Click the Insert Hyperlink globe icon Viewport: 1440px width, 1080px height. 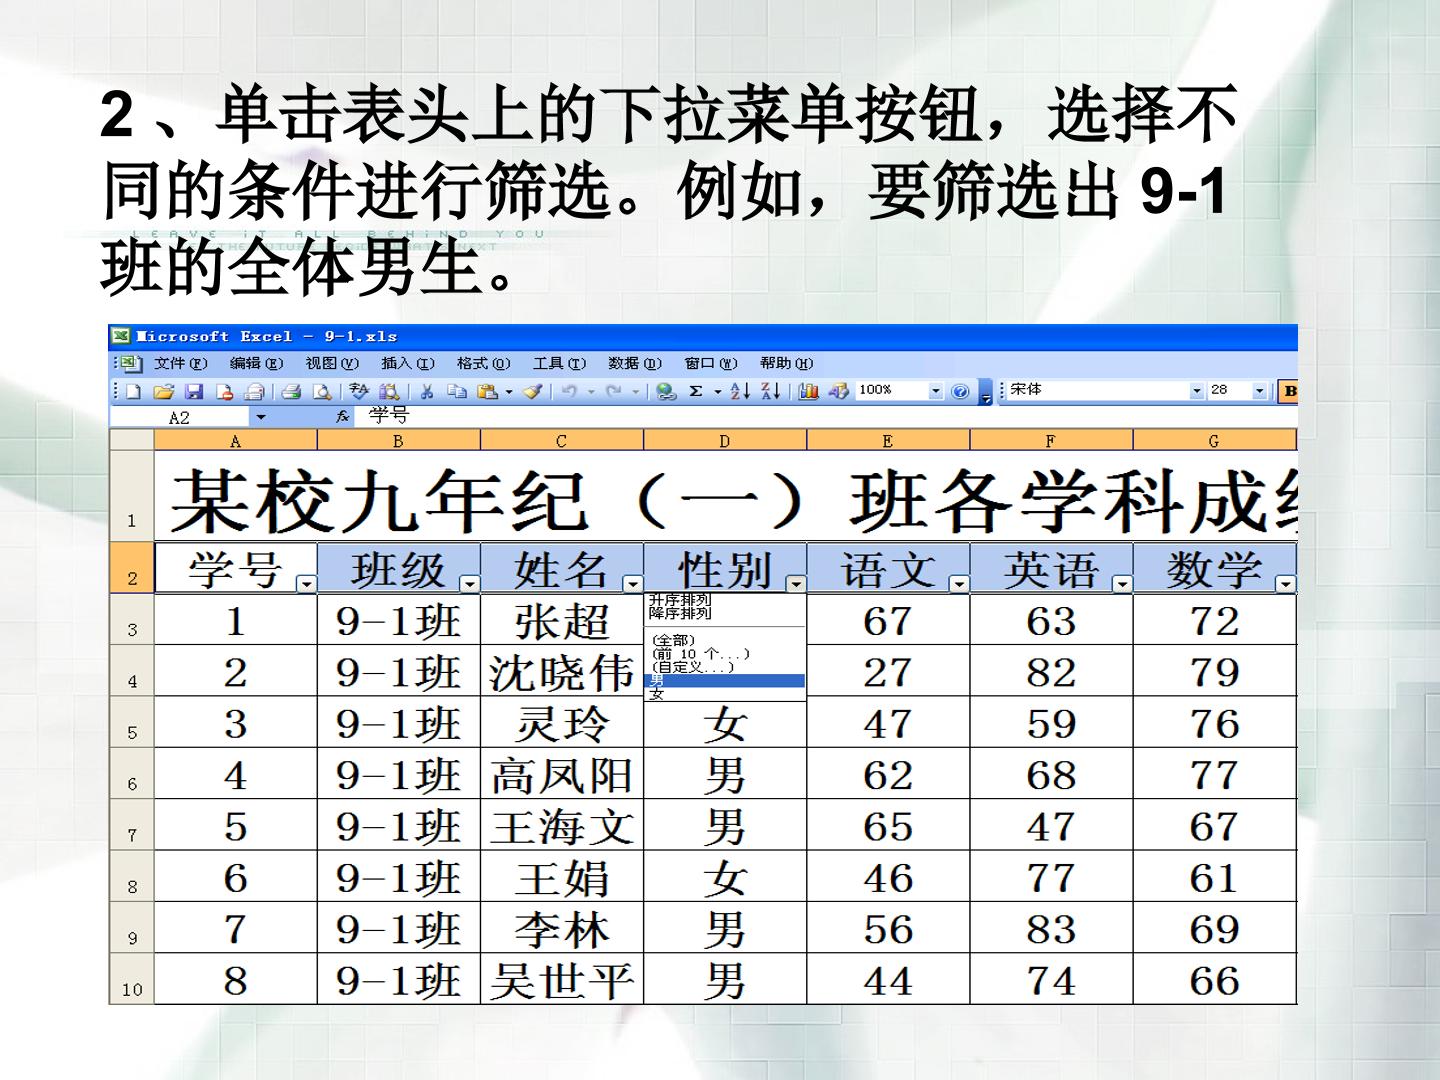click(666, 391)
